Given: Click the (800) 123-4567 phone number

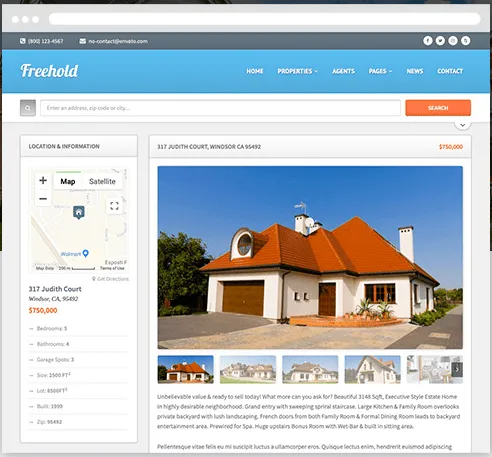Looking at the screenshot, I should pyautogui.click(x=45, y=41).
